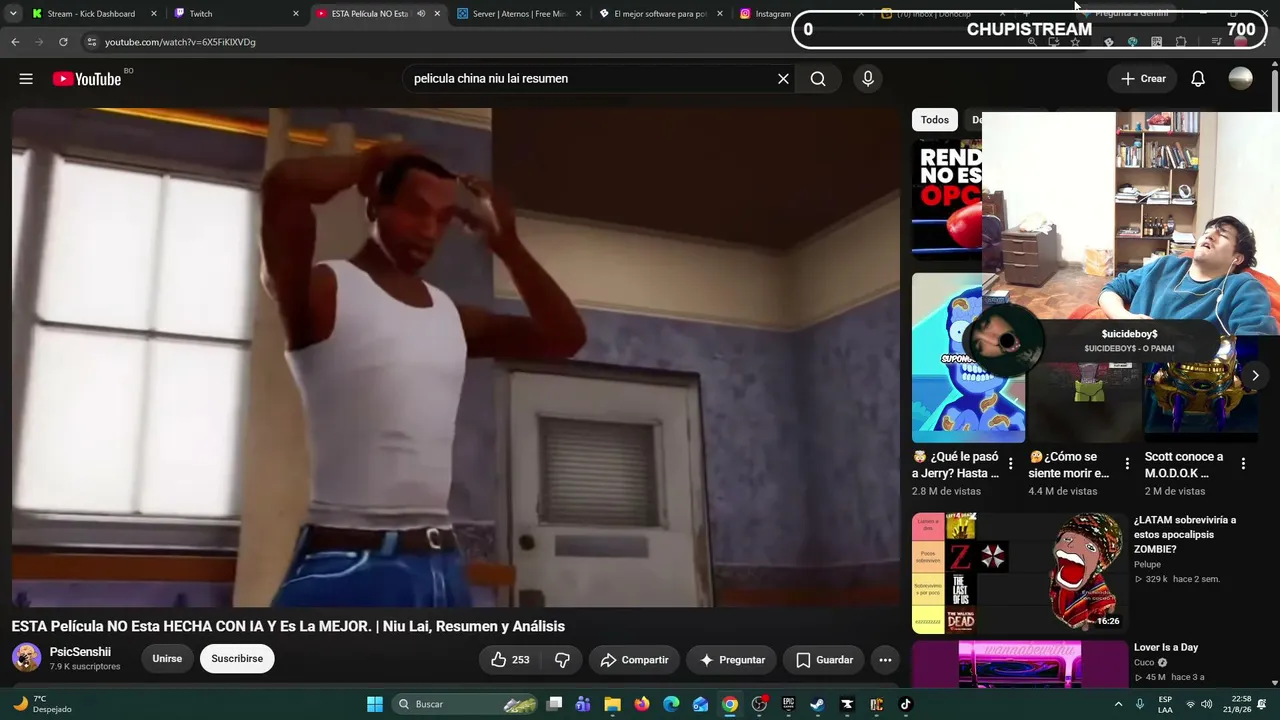Show hidden system tray icons
The image size is (1280, 720).
tap(1118, 704)
